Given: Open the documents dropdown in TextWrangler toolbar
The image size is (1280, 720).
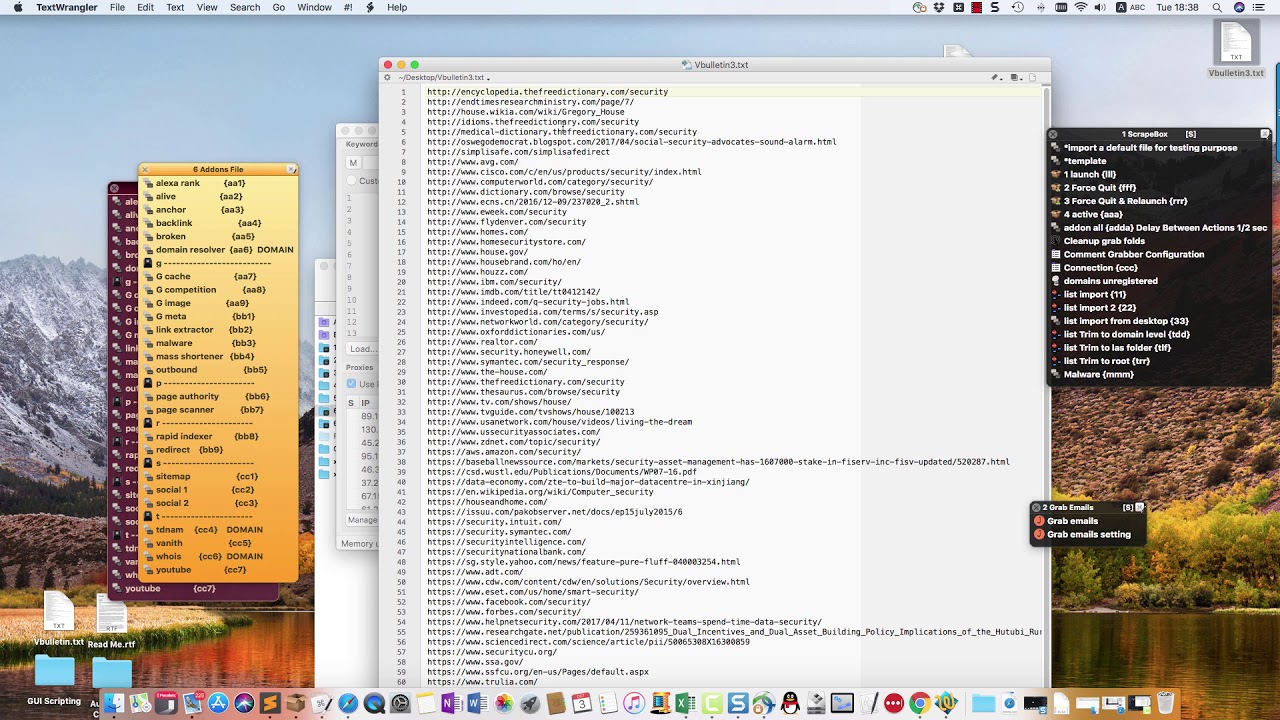Looking at the screenshot, I should tap(1016, 77).
